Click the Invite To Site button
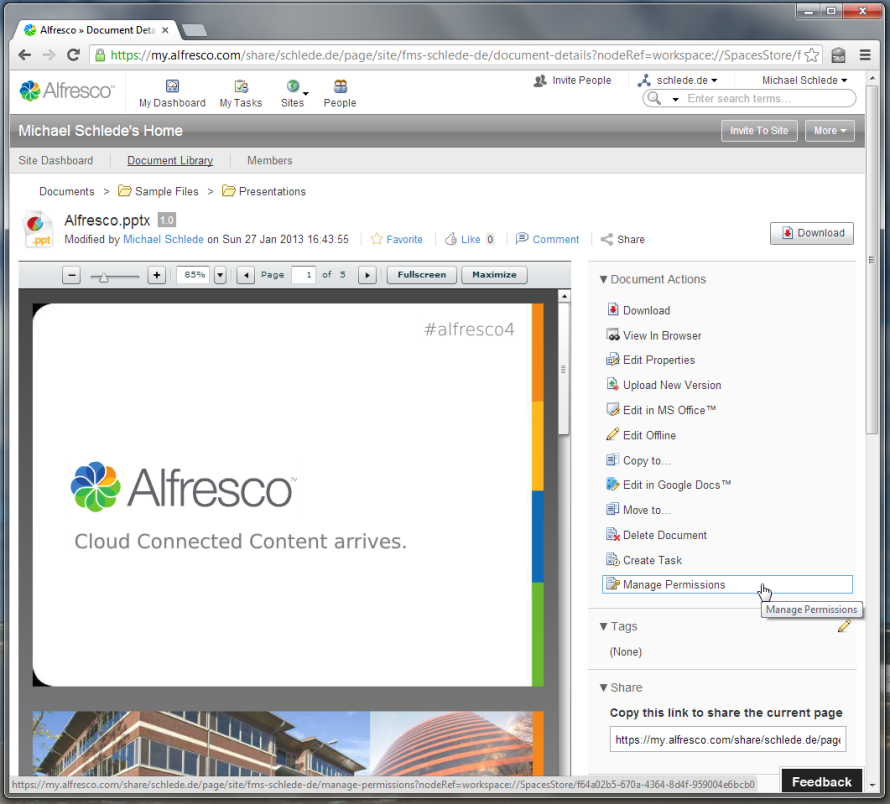This screenshot has height=804, width=890. pyautogui.click(x=759, y=131)
